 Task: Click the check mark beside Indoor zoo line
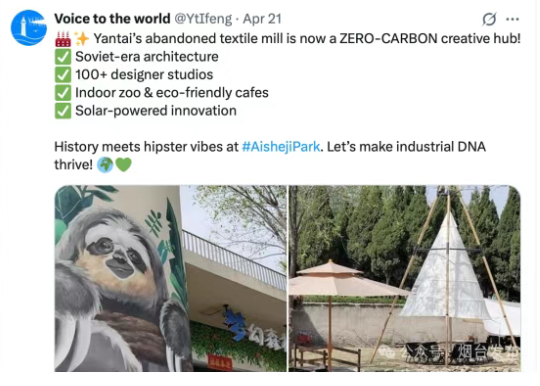pyautogui.click(x=63, y=93)
